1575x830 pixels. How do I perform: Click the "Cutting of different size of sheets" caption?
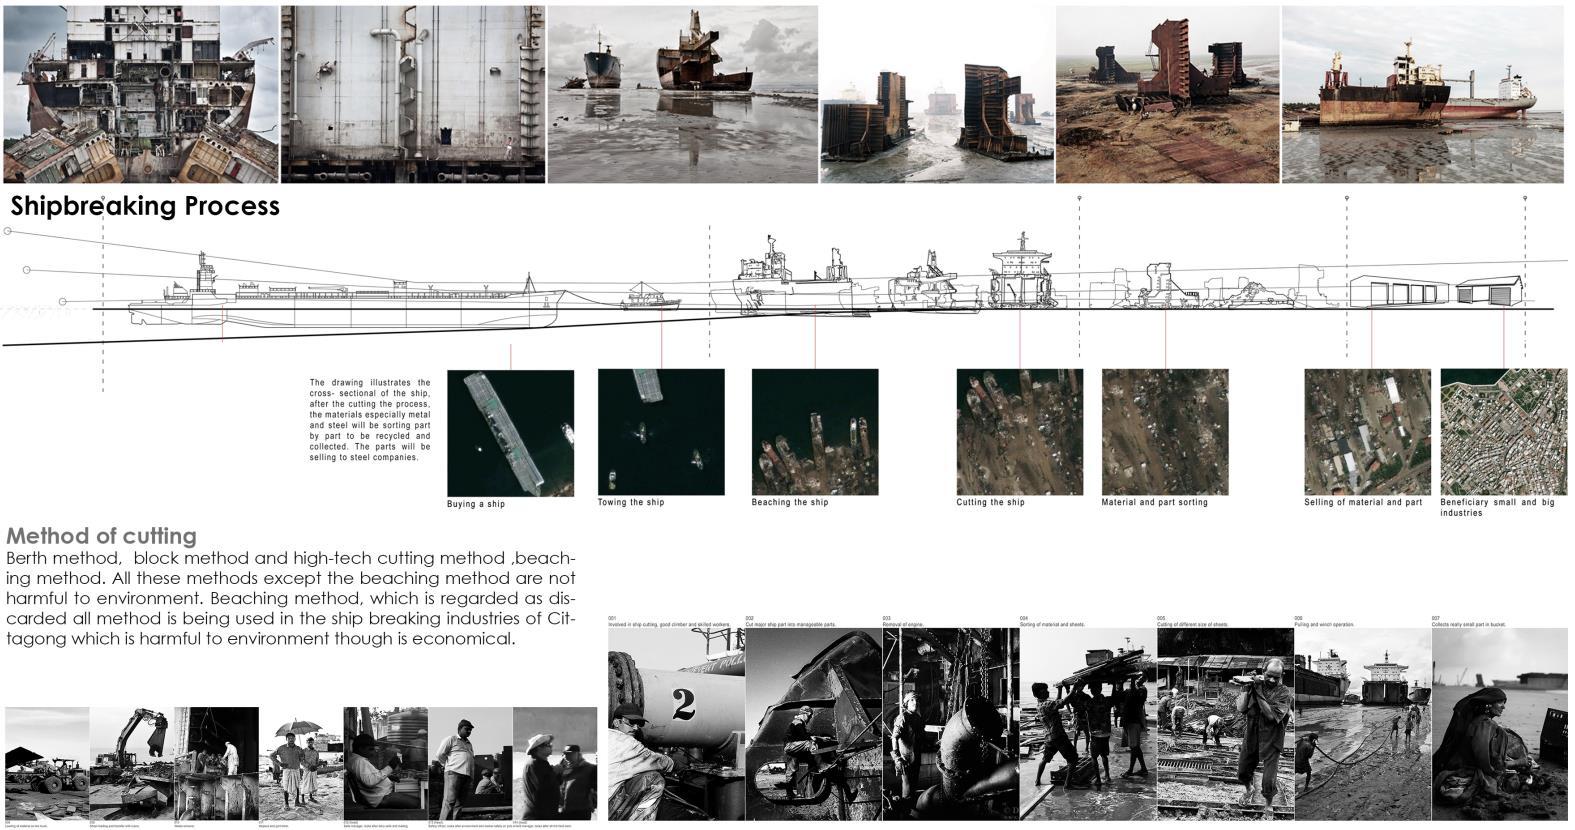[x=1193, y=624]
